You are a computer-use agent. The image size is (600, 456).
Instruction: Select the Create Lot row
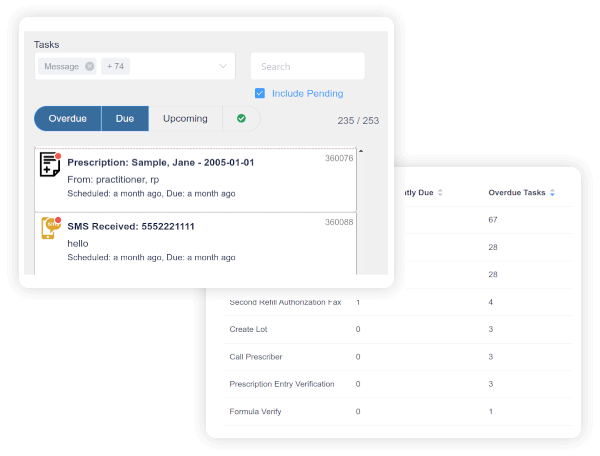[x=247, y=329]
